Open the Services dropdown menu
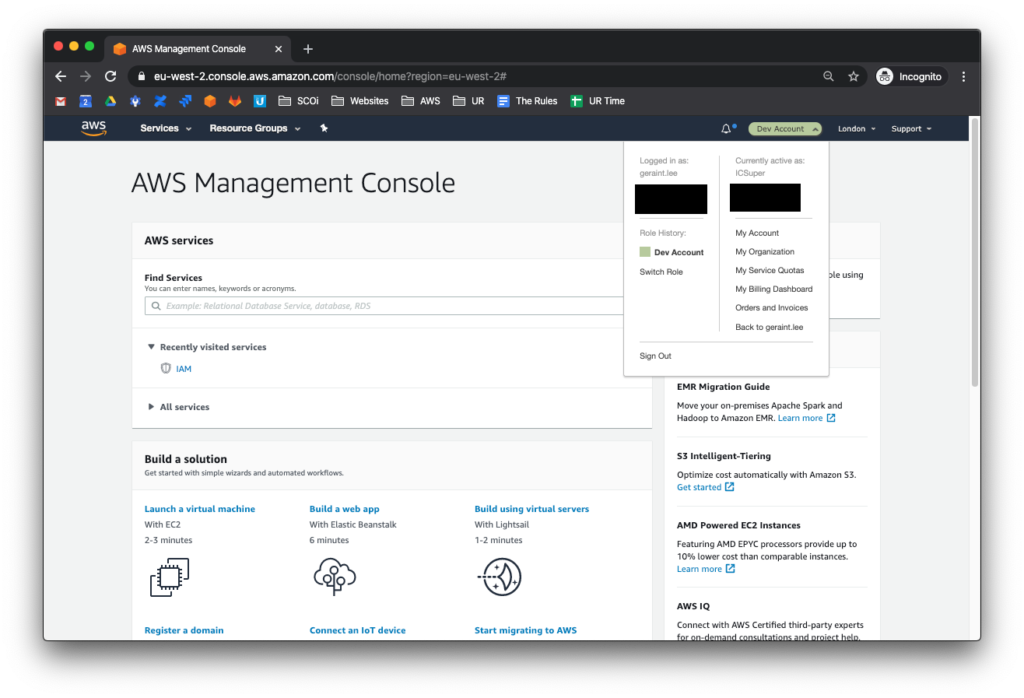Image resolution: width=1024 pixels, height=698 pixels. [x=166, y=128]
